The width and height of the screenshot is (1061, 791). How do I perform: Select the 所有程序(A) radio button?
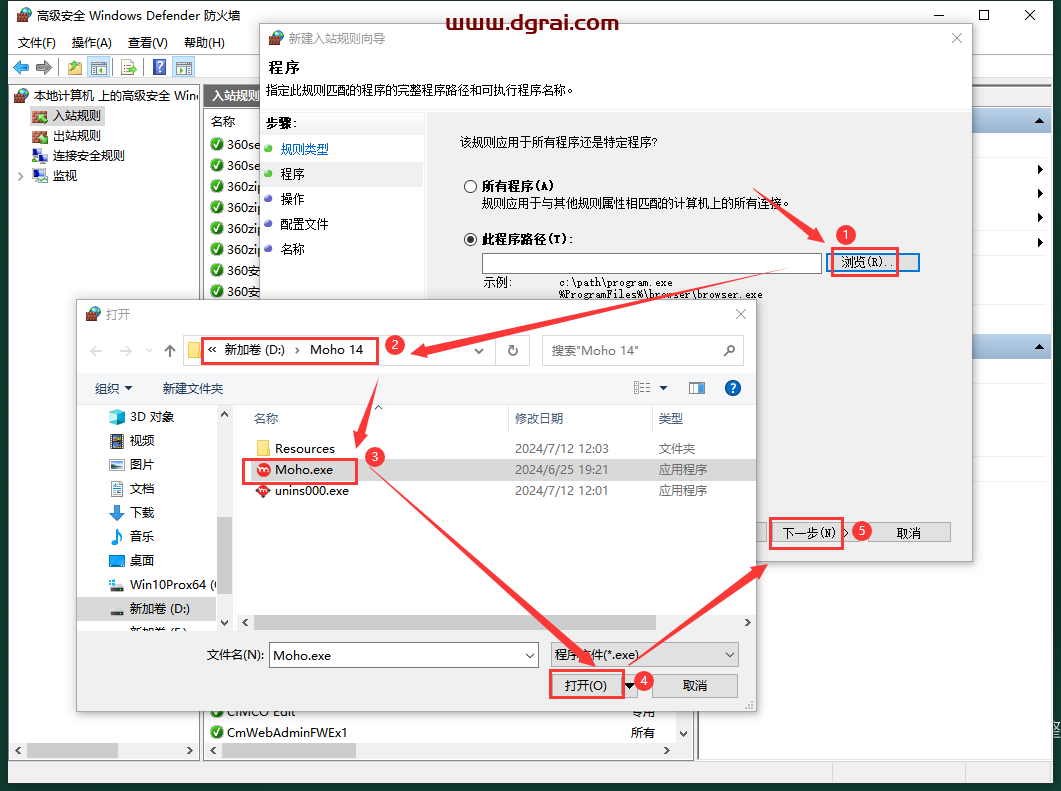pyautogui.click(x=470, y=186)
